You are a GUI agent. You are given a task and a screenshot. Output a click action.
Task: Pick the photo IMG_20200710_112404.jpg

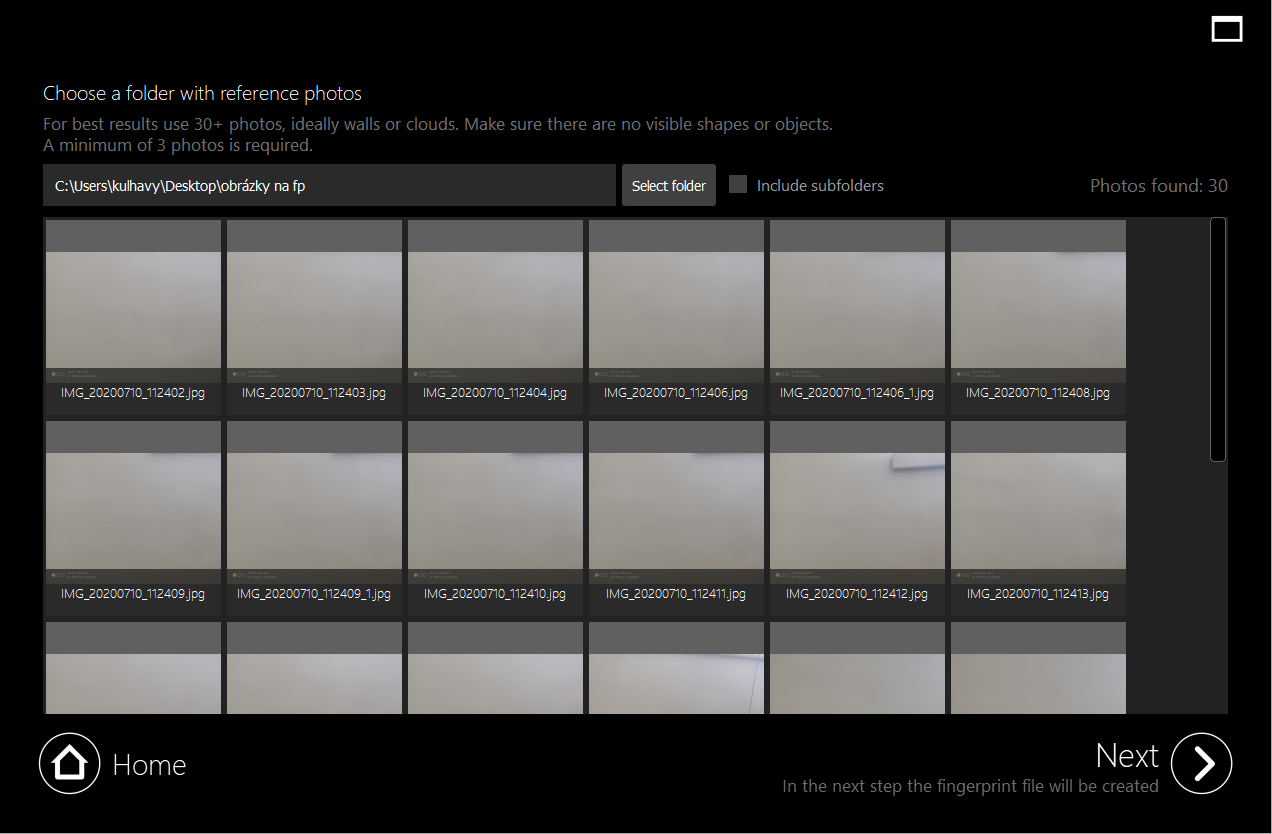click(495, 310)
